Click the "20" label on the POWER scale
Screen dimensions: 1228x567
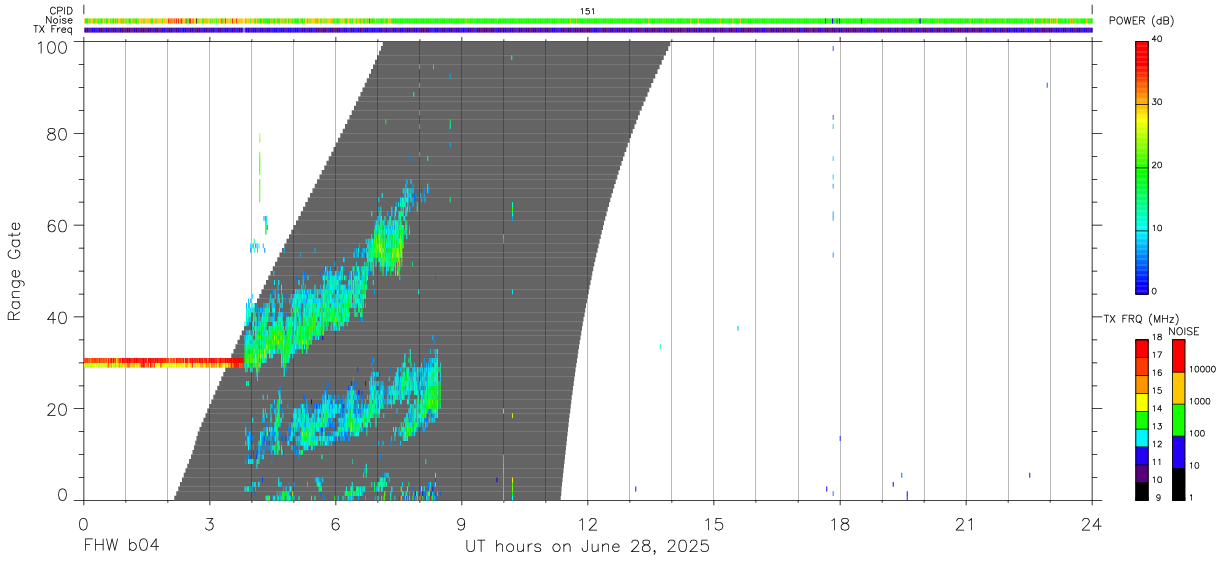[x=1157, y=166]
